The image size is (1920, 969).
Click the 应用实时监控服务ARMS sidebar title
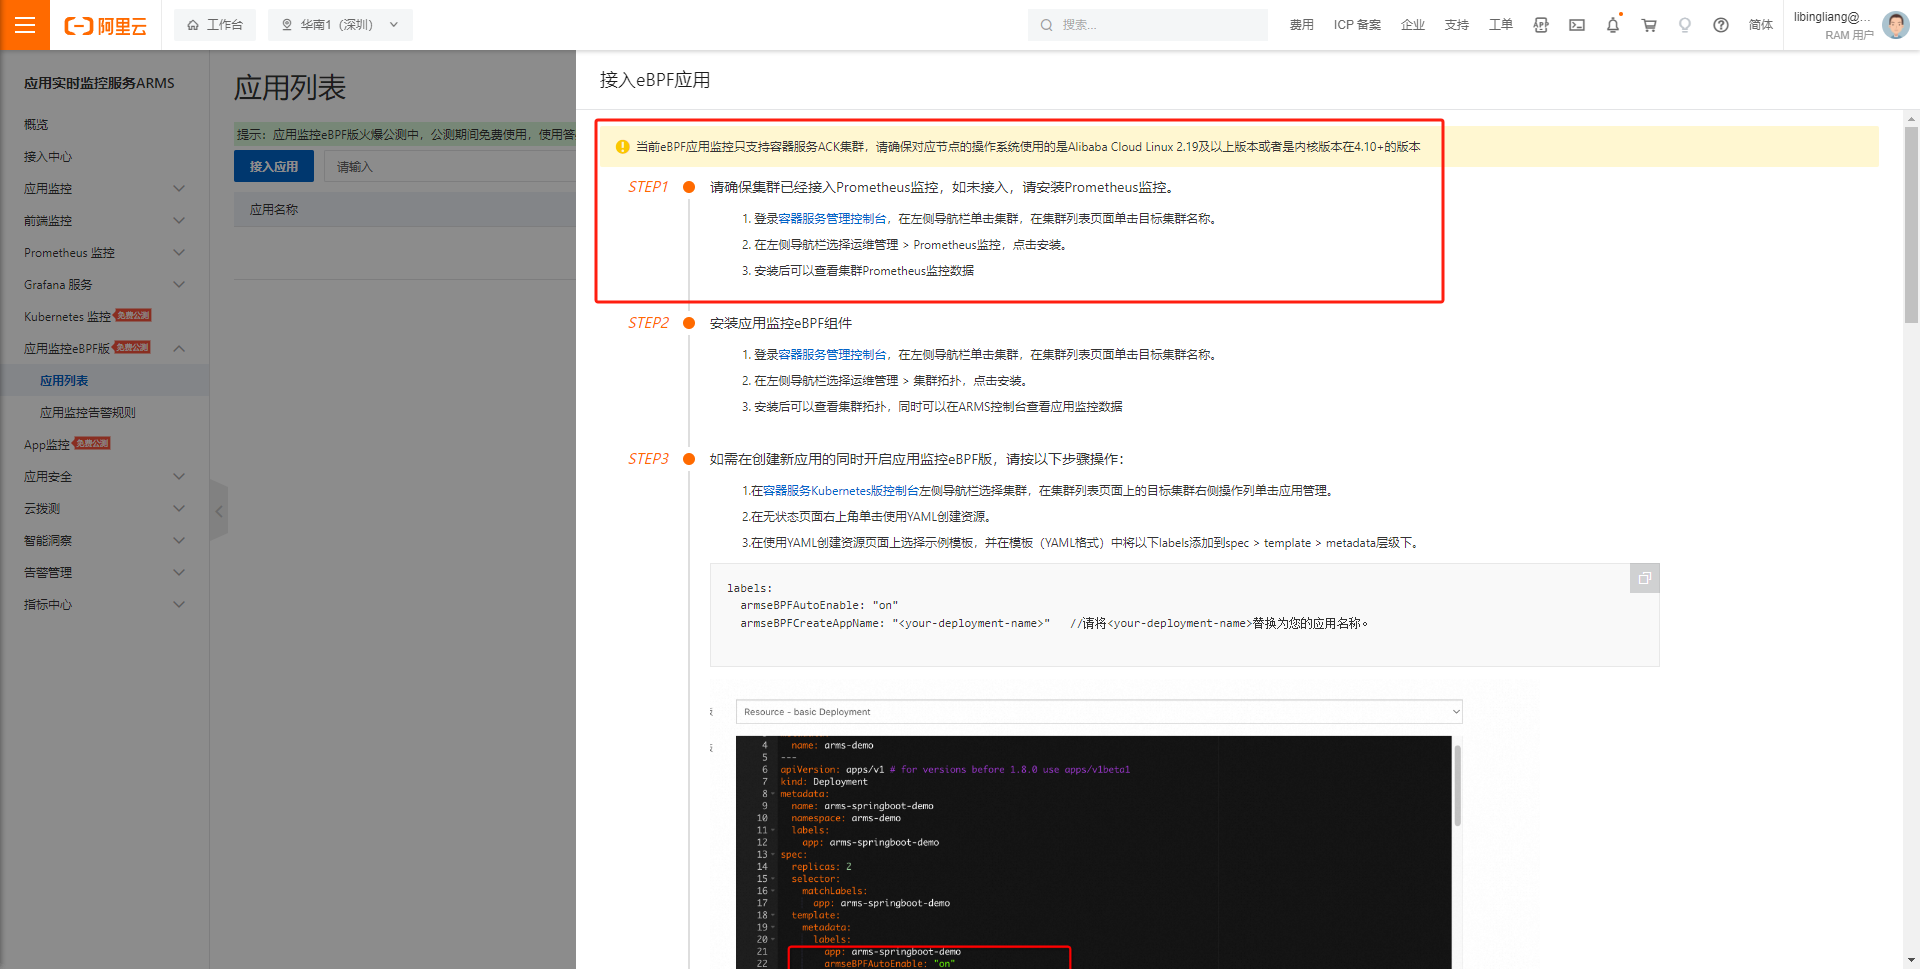tap(99, 83)
